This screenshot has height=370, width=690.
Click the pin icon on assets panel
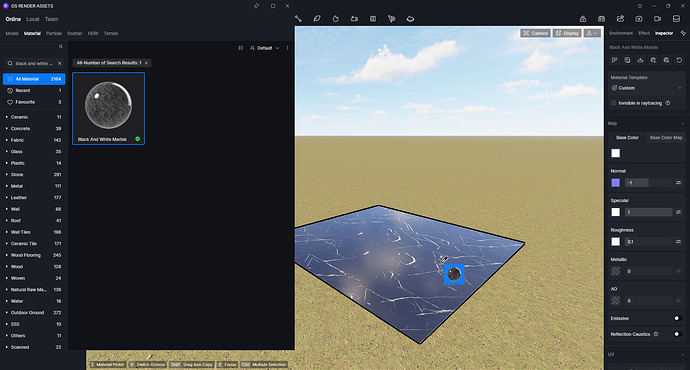[257, 6]
